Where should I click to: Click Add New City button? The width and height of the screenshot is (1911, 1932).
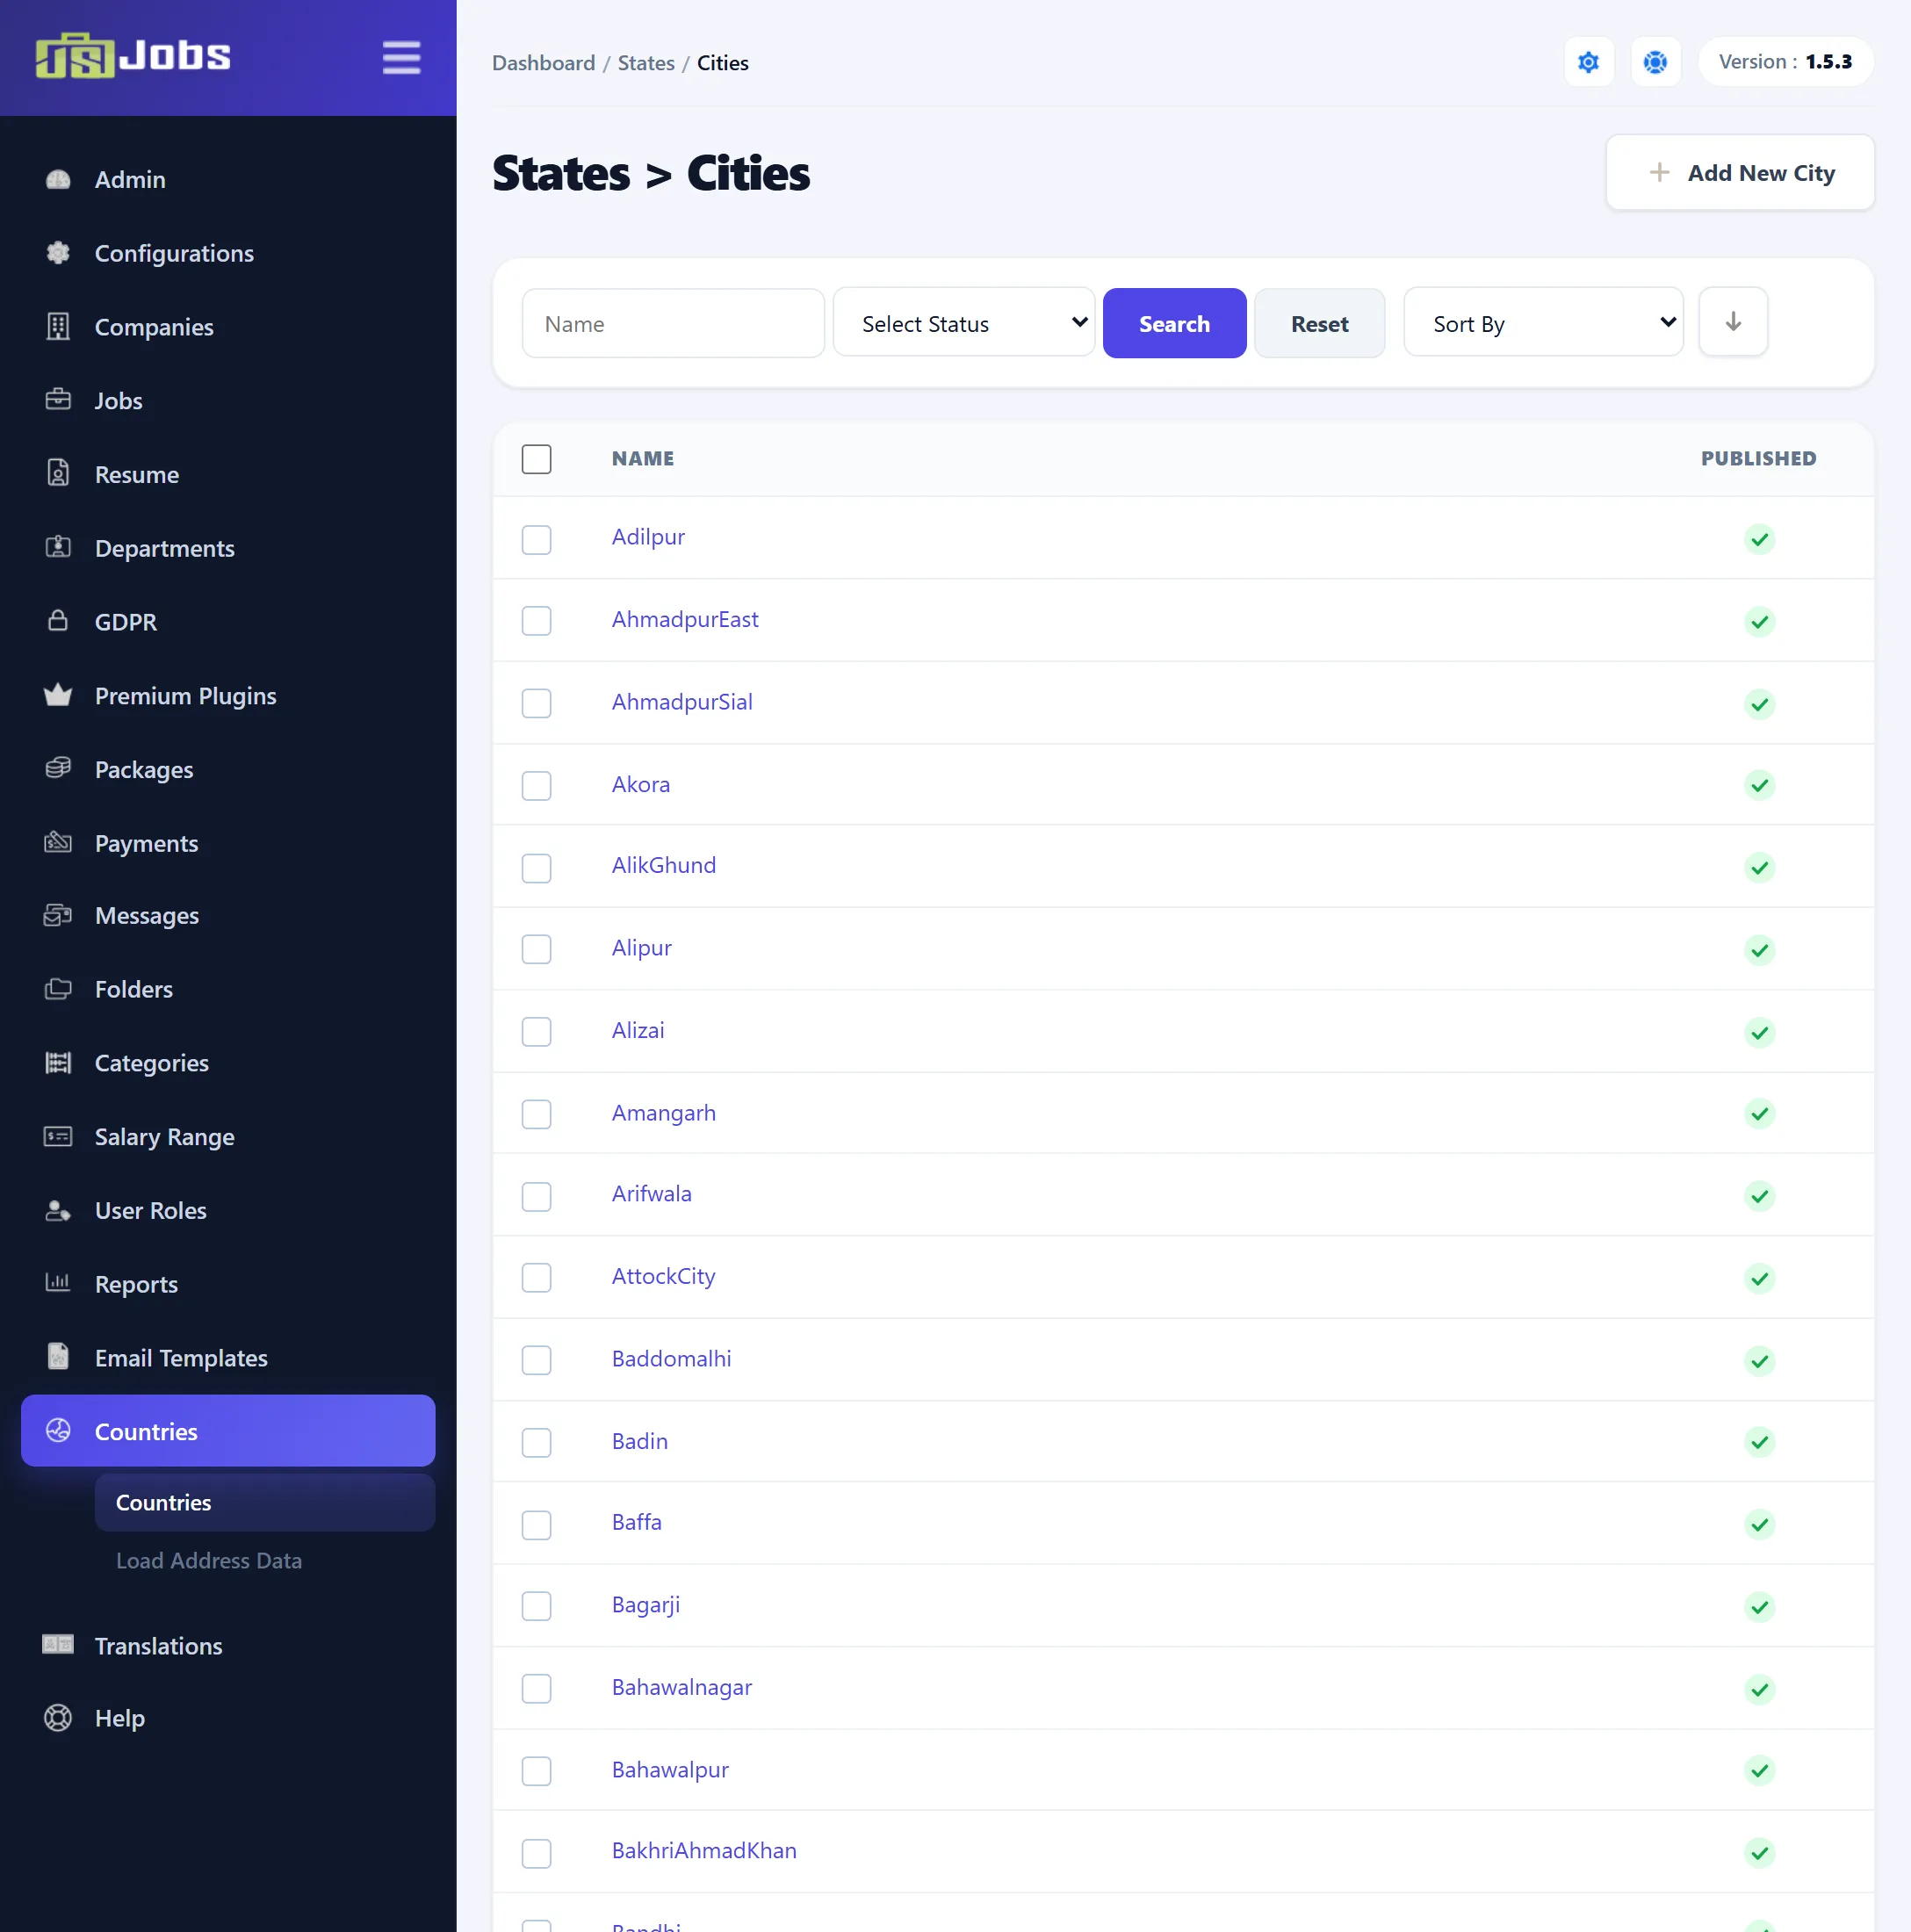1740,172
